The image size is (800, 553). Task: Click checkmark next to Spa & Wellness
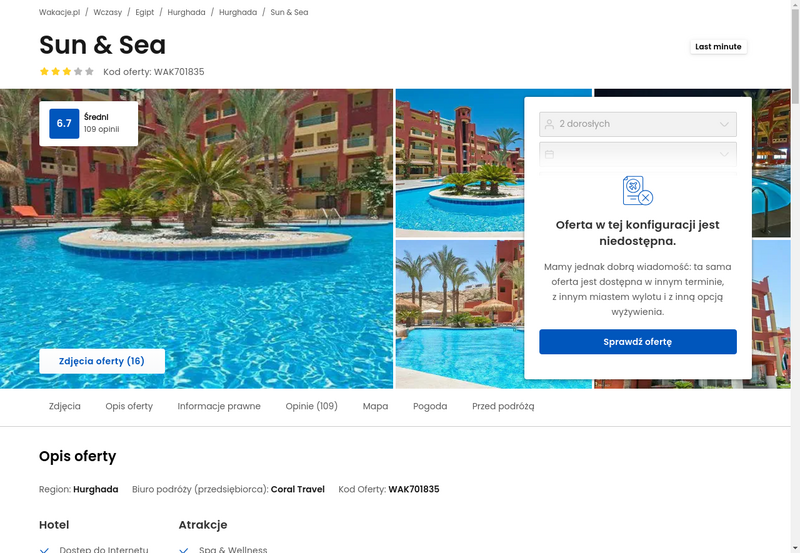coord(184,550)
